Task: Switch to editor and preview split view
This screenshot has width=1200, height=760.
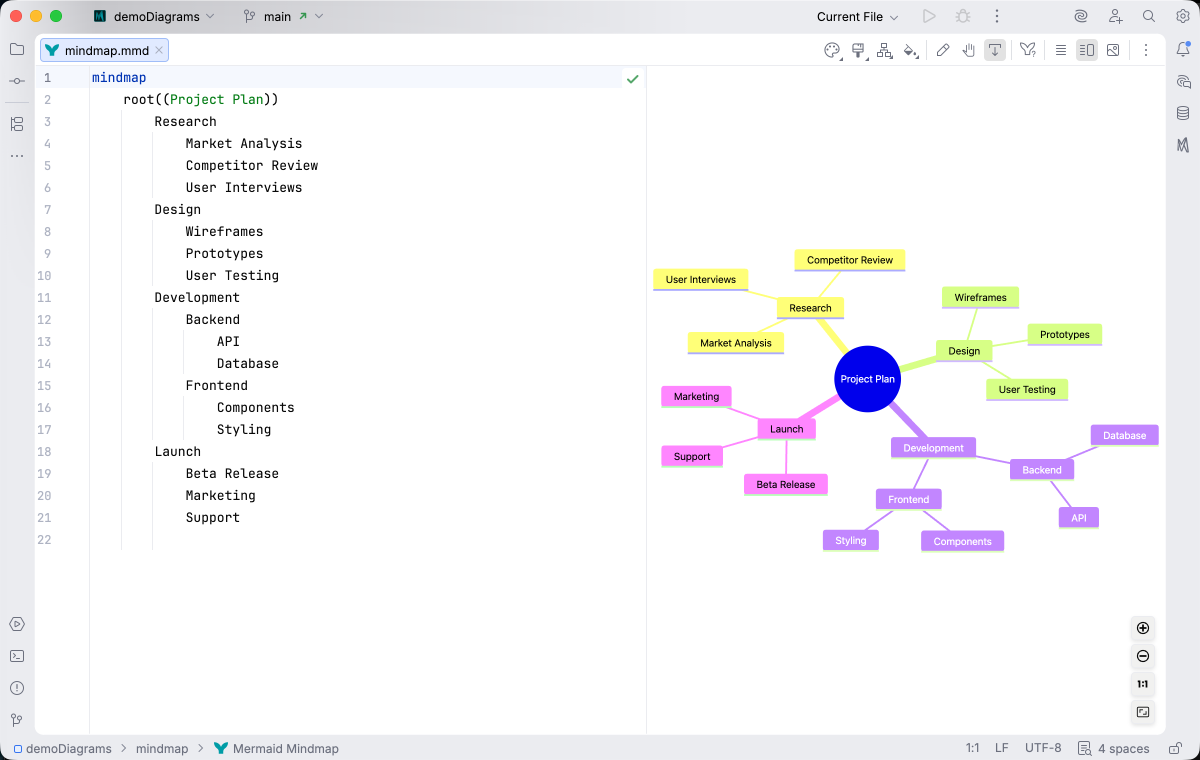Action: (x=1087, y=50)
